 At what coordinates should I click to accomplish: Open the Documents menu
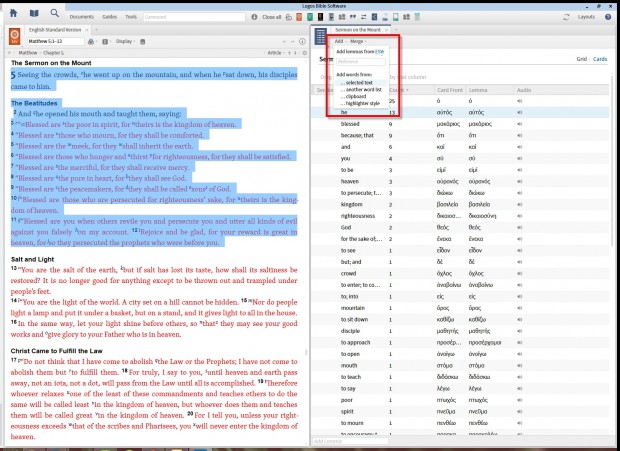pyautogui.click(x=82, y=17)
